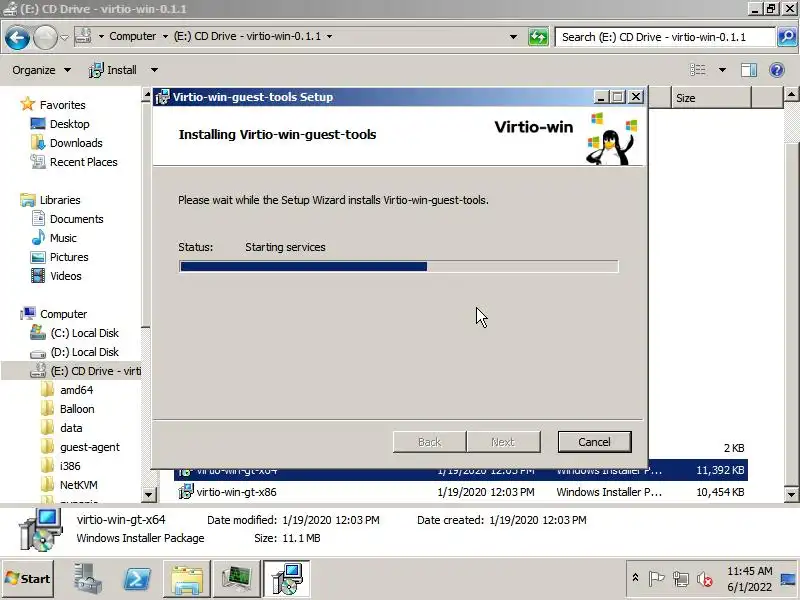Show hidden tray icons arrow
The height and width of the screenshot is (600, 800).
coord(635,578)
